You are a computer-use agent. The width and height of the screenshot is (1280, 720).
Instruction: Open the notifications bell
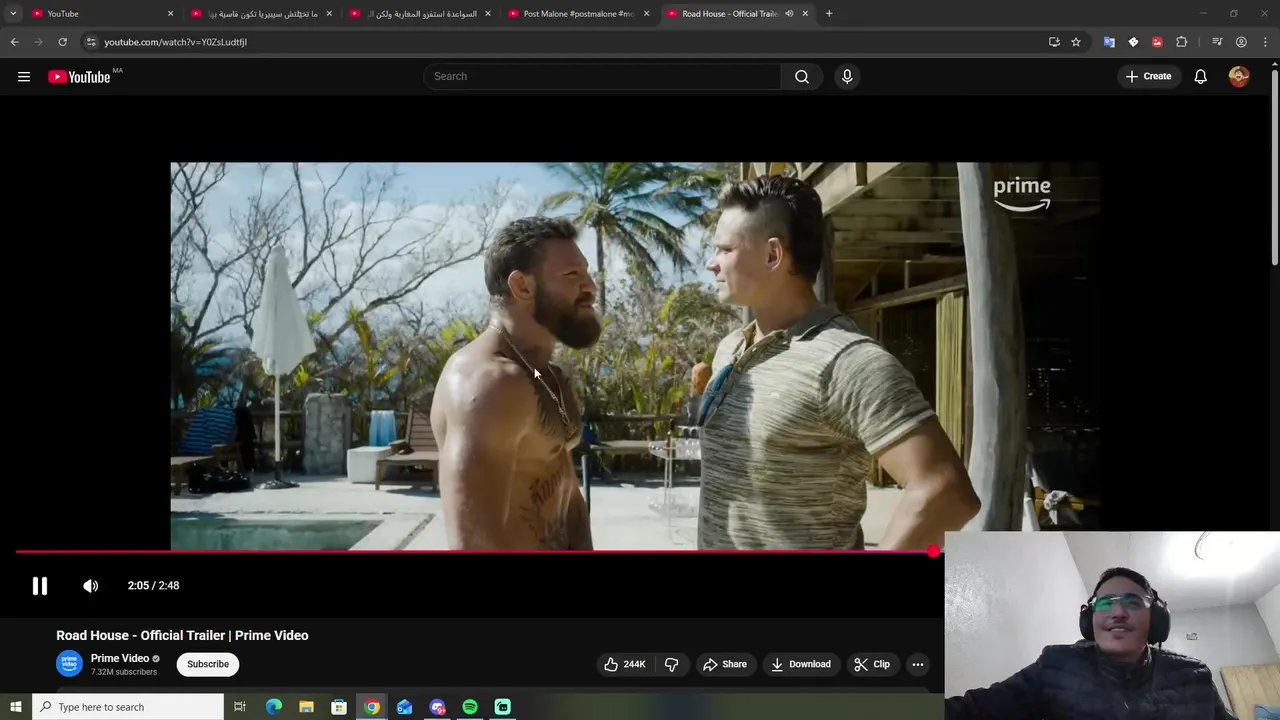[x=1201, y=77]
